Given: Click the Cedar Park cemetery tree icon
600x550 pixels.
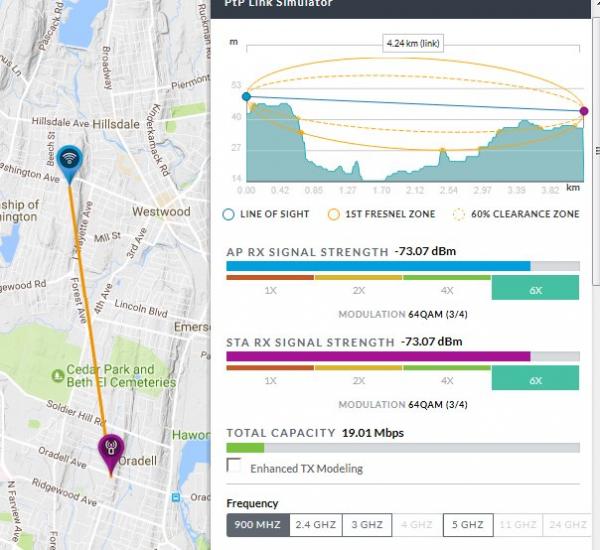Looking at the screenshot, I should [x=58, y=375].
